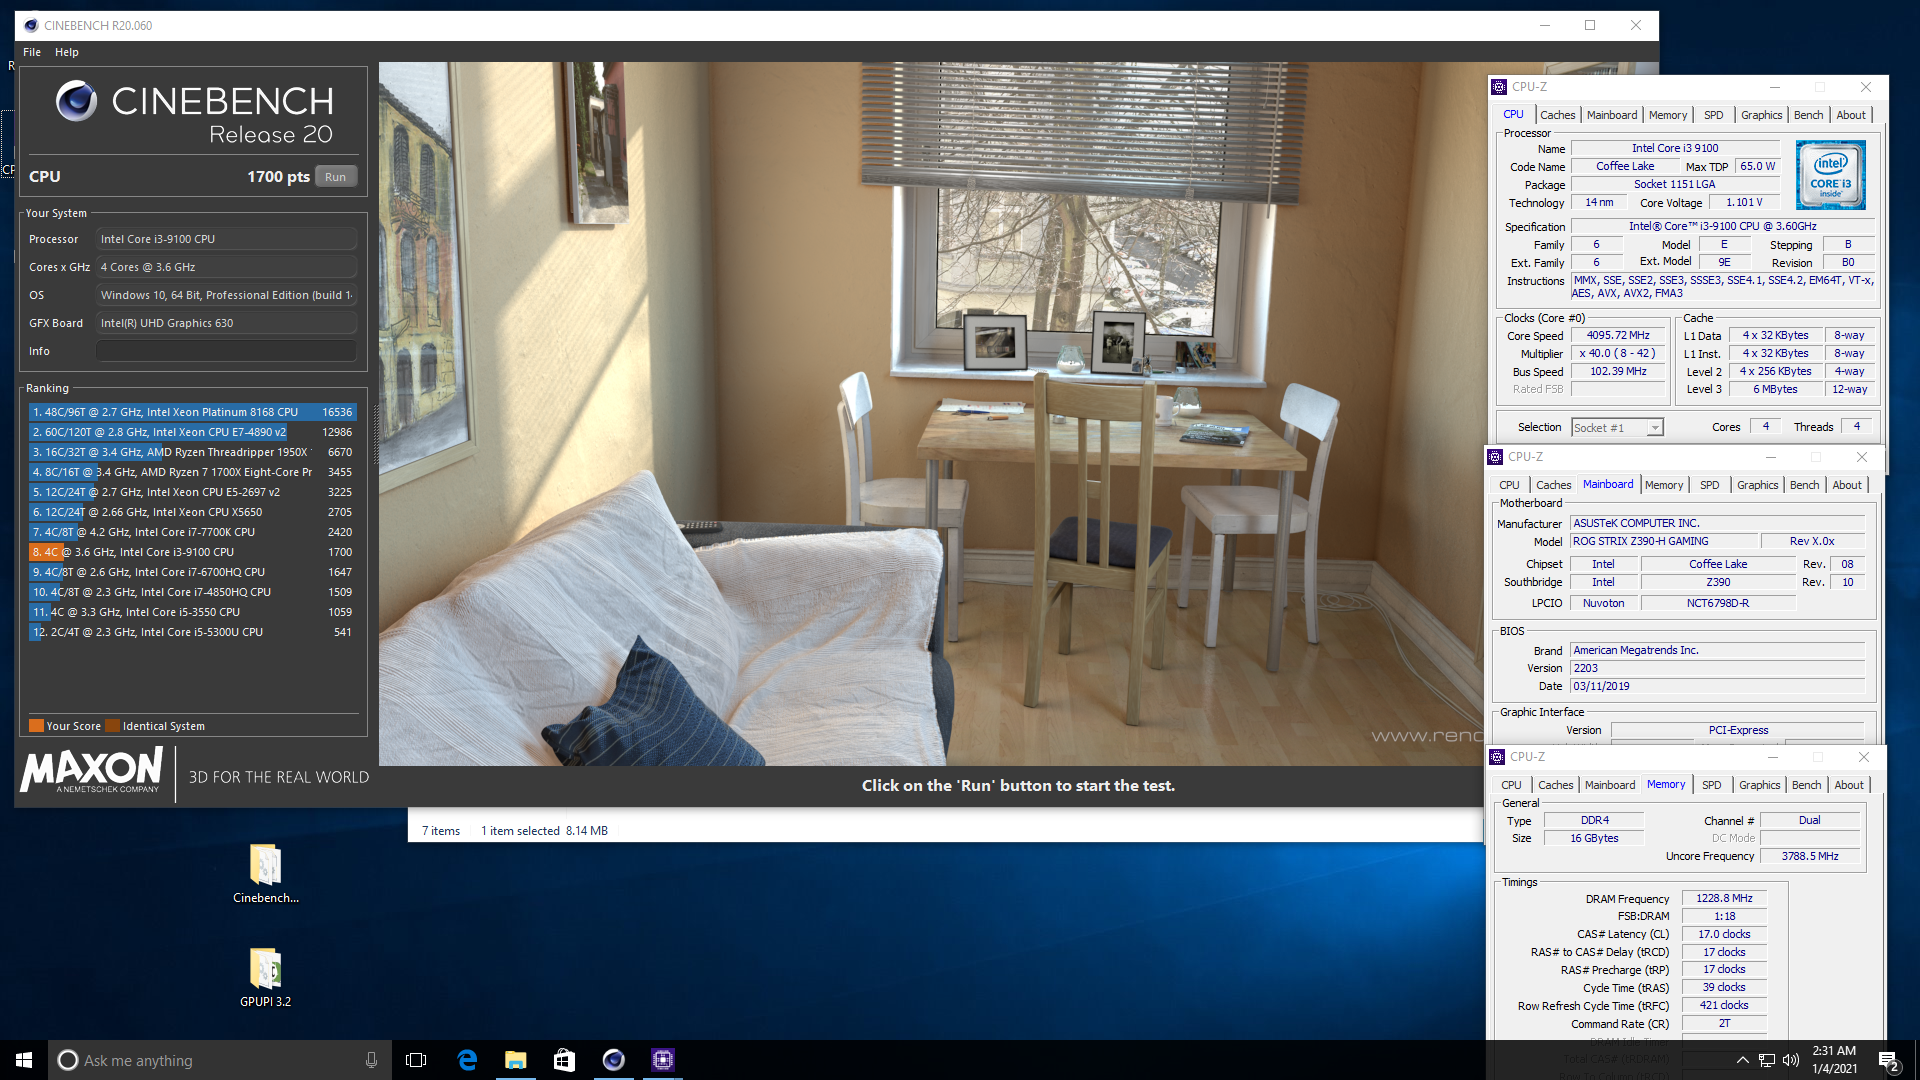
Task: Click the middle CPU-Z window title icon
Action: pos(1495,457)
